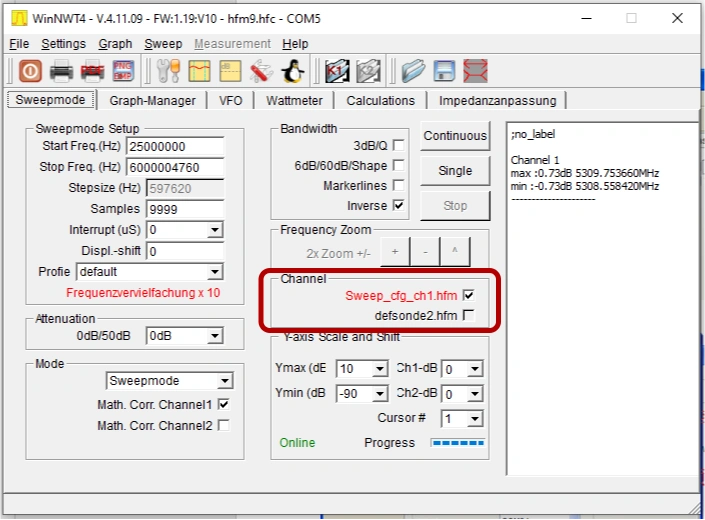Screen dimensions: 705x520
Task: Click the penguin icon
Action: (292, 71)
